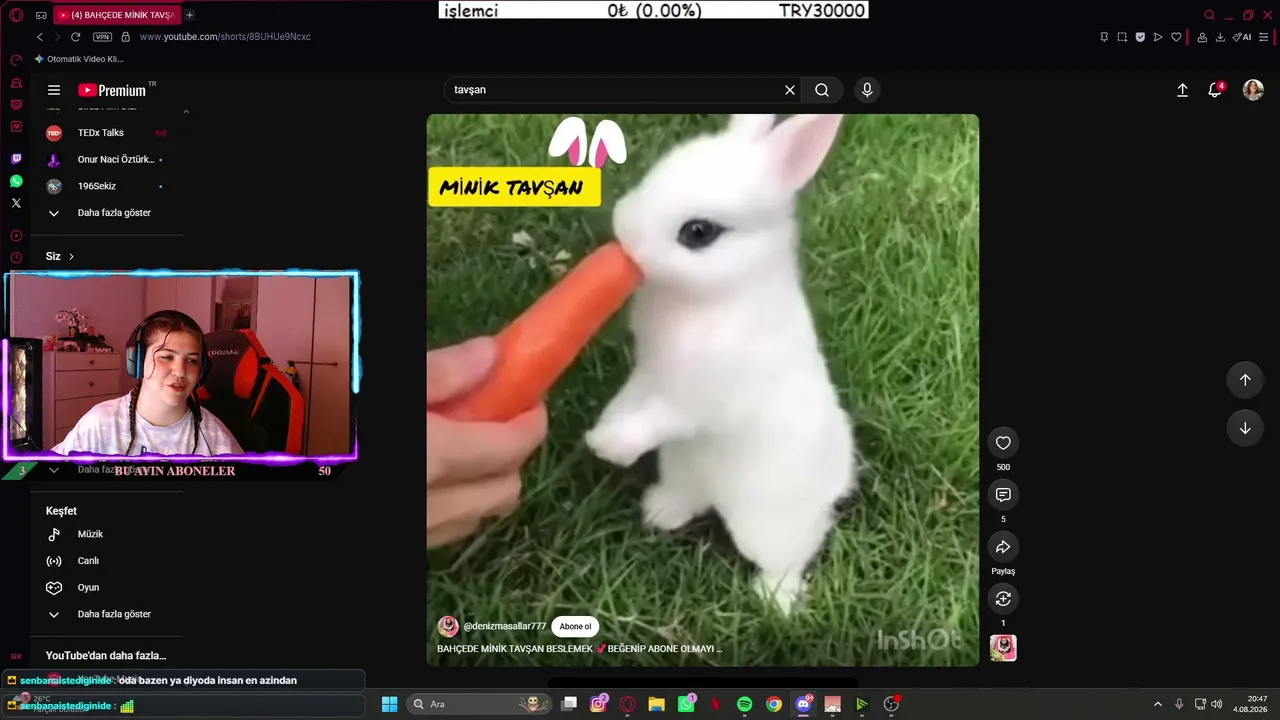Screen dimensions: 1280x720
Task: Open Onur Naci Öztürk subscription
Action: 107,160
